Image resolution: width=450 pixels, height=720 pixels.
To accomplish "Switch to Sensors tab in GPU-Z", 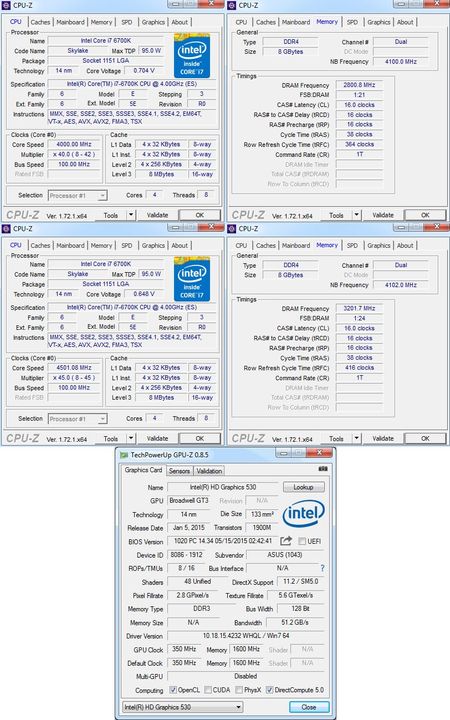I will click(x=179, y=471).
